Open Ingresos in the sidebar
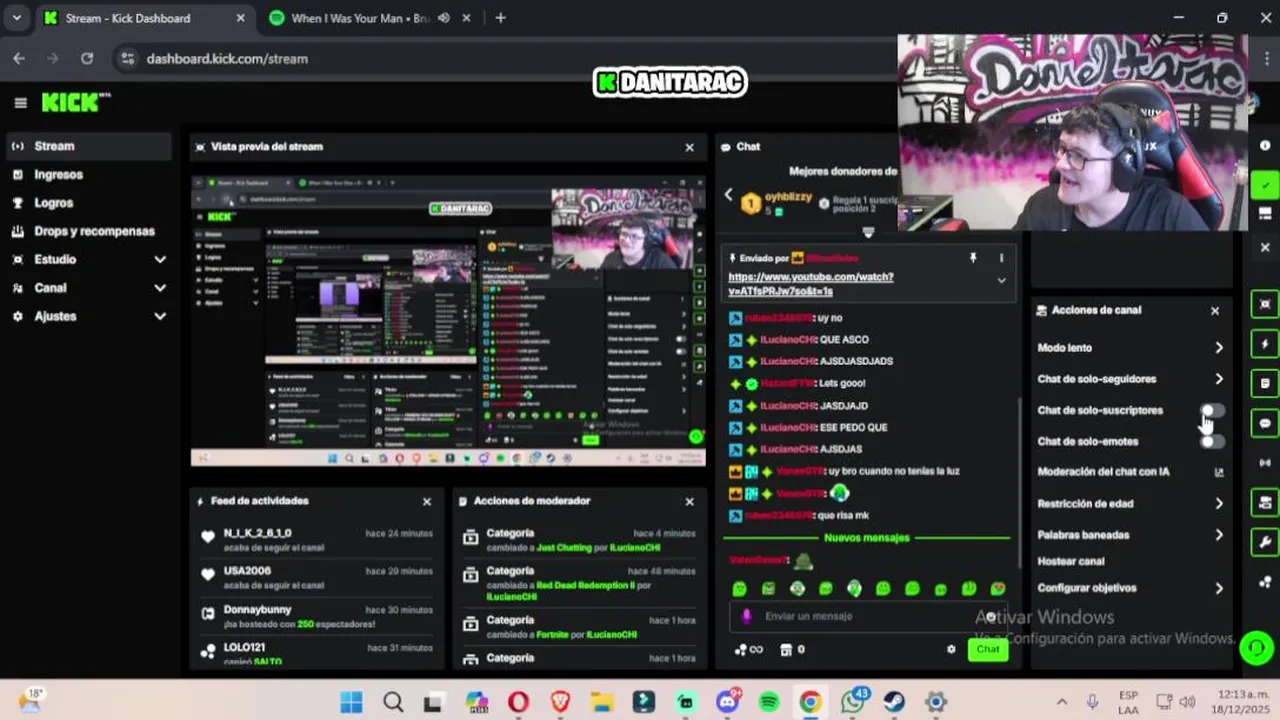The width and height of the screenshot is (1280, 720). (87, 174)
